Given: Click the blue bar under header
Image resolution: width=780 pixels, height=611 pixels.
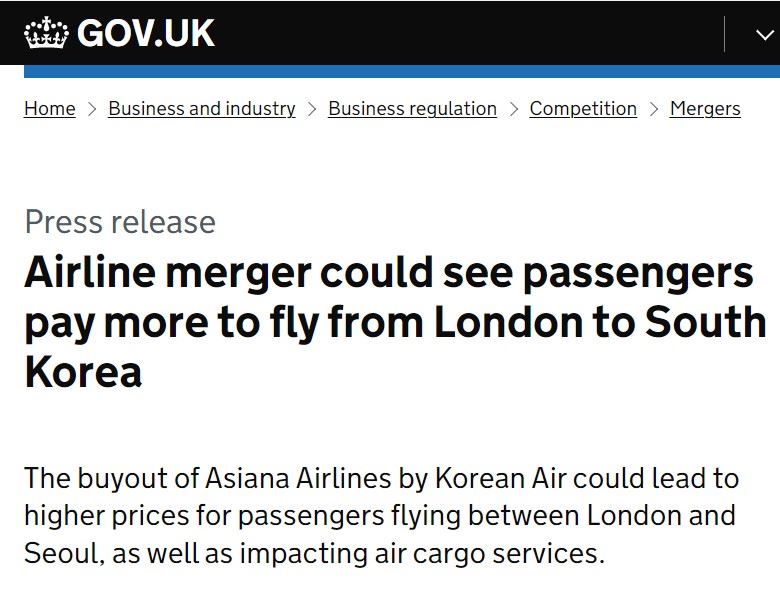Looking at the screenshot, I should tap(402, 71).
